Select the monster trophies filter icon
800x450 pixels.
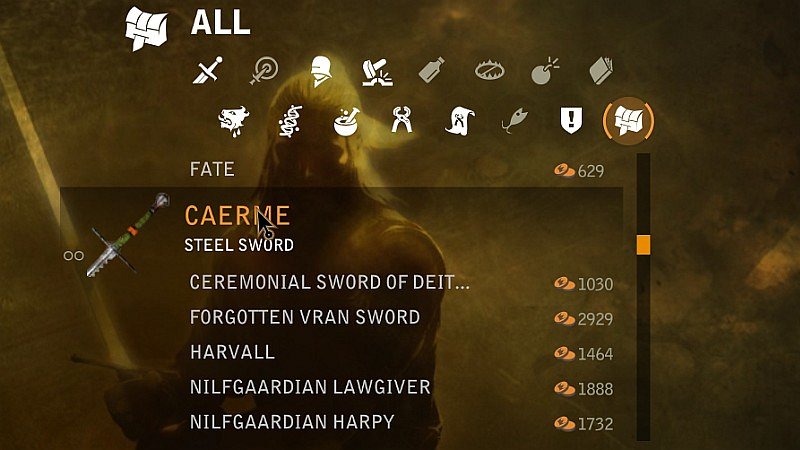pyautogui.click(x=234, y=121)
